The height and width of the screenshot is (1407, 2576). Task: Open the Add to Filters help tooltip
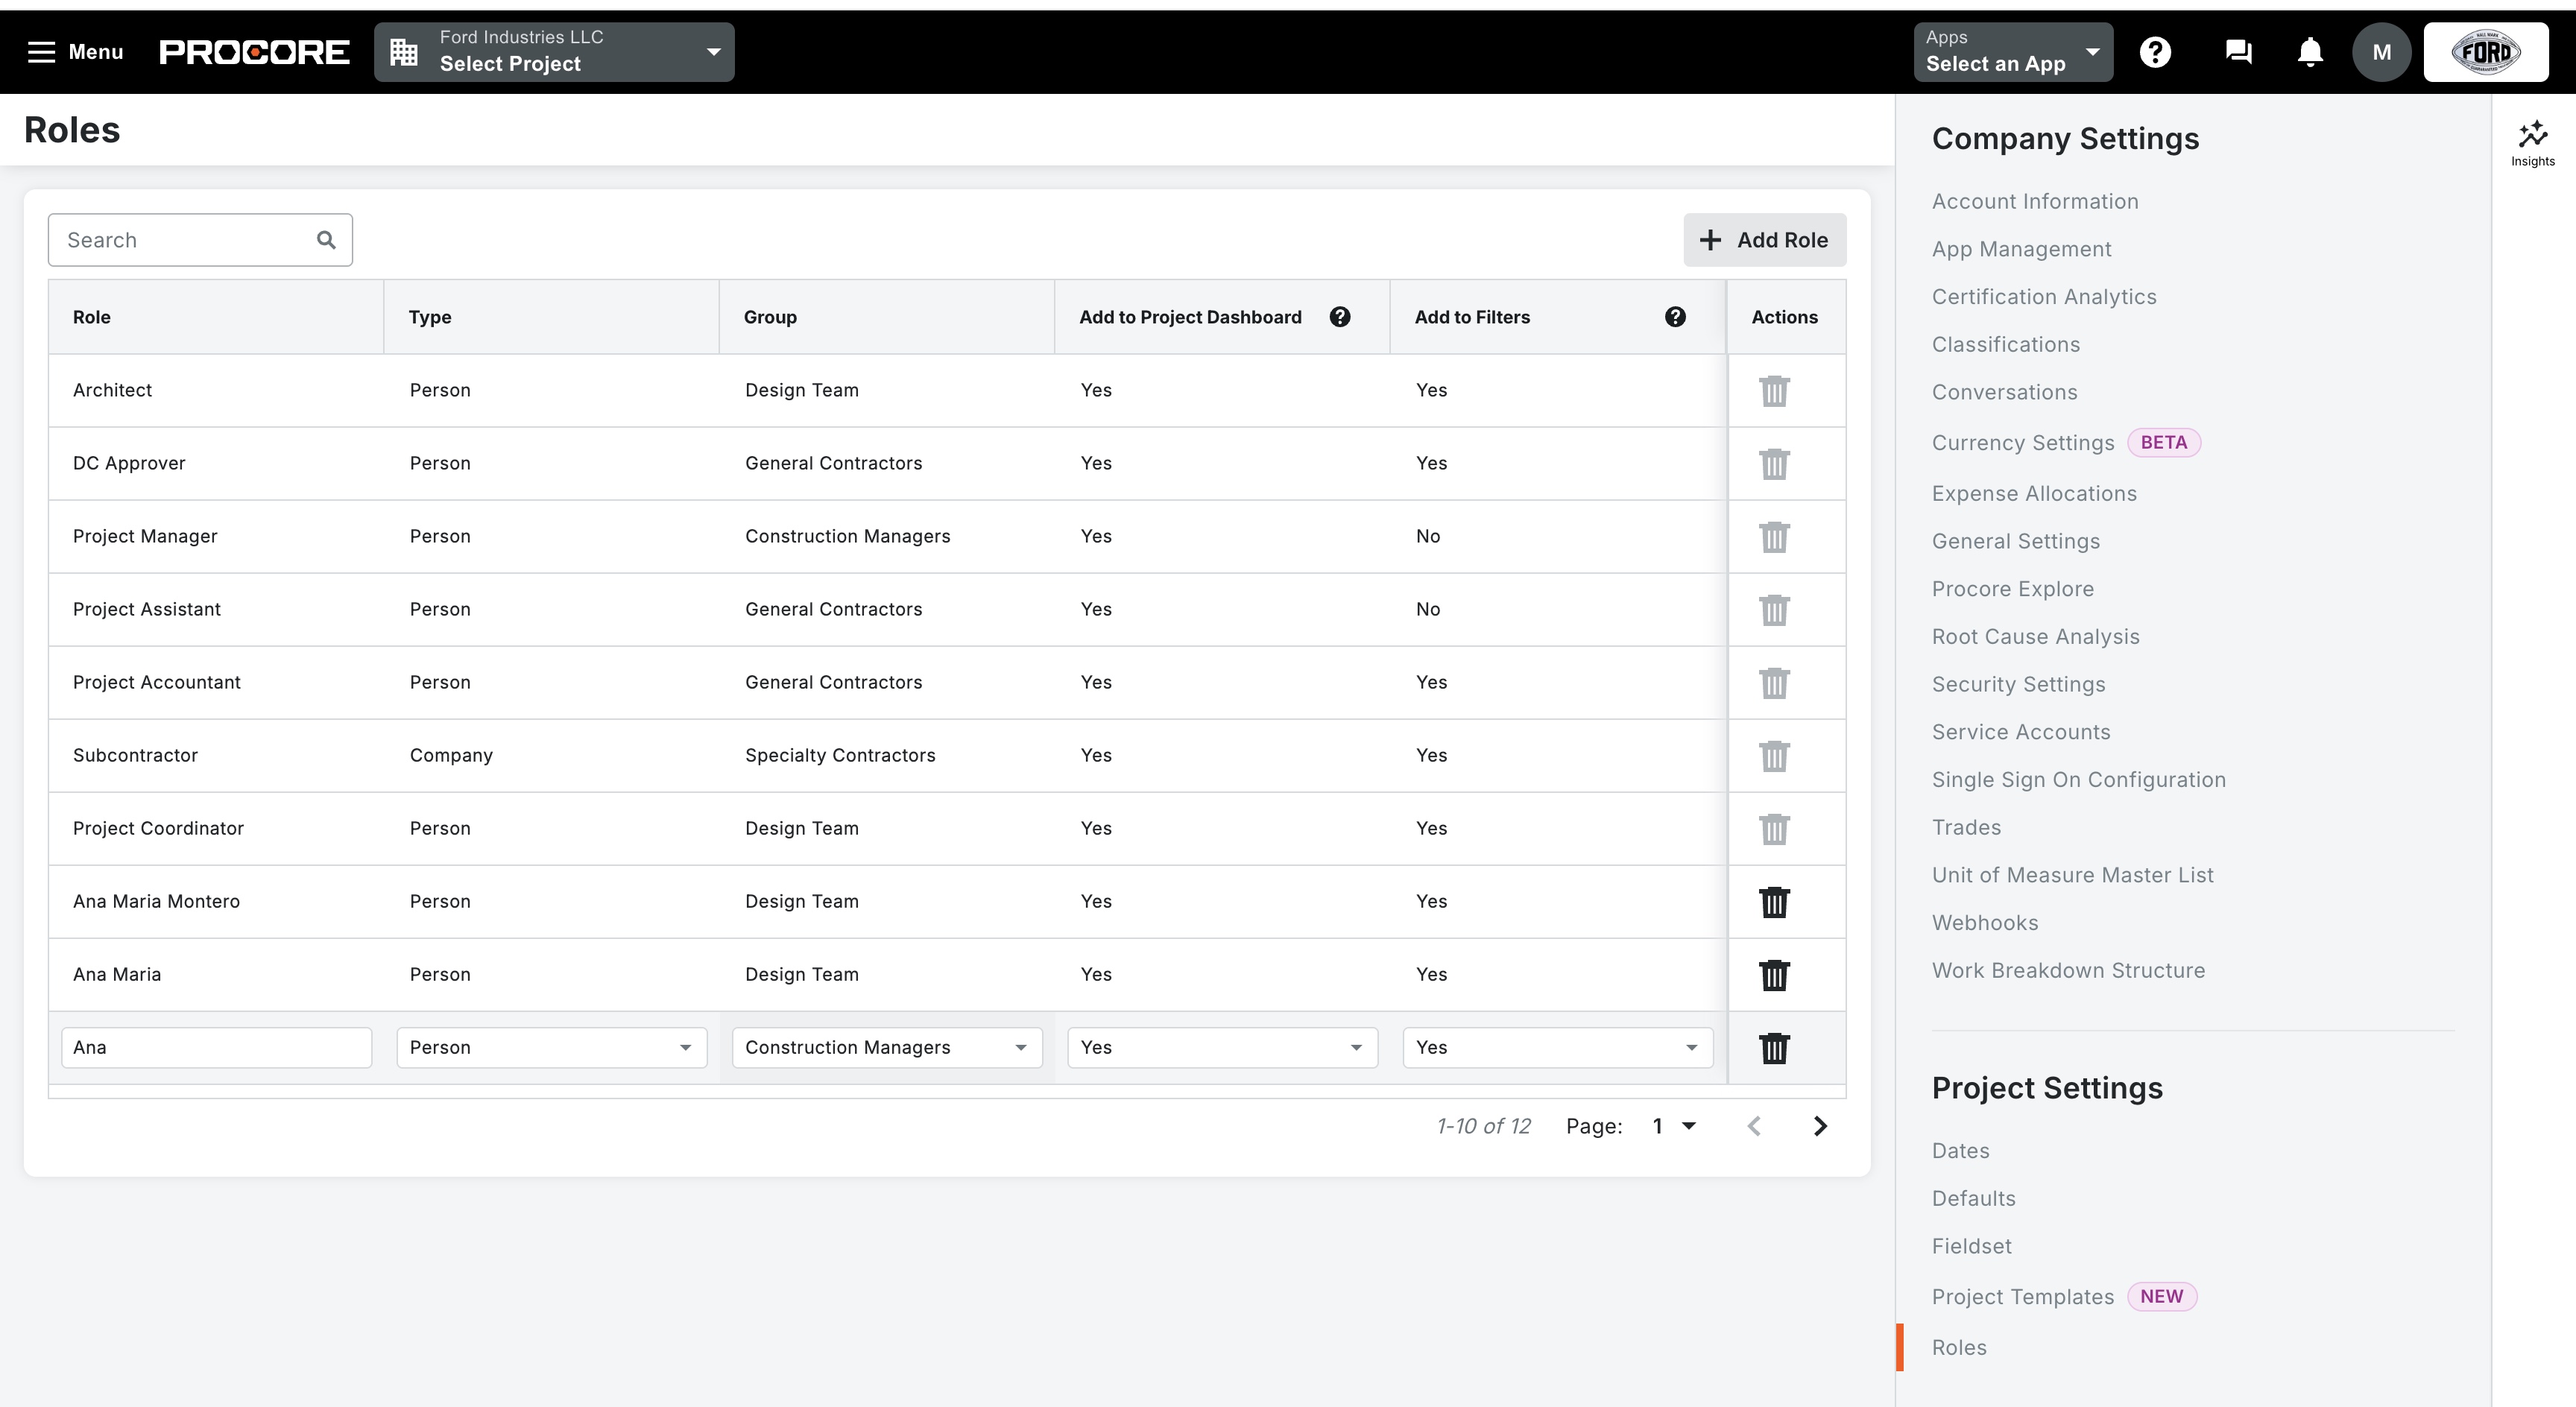[1676, 316]
